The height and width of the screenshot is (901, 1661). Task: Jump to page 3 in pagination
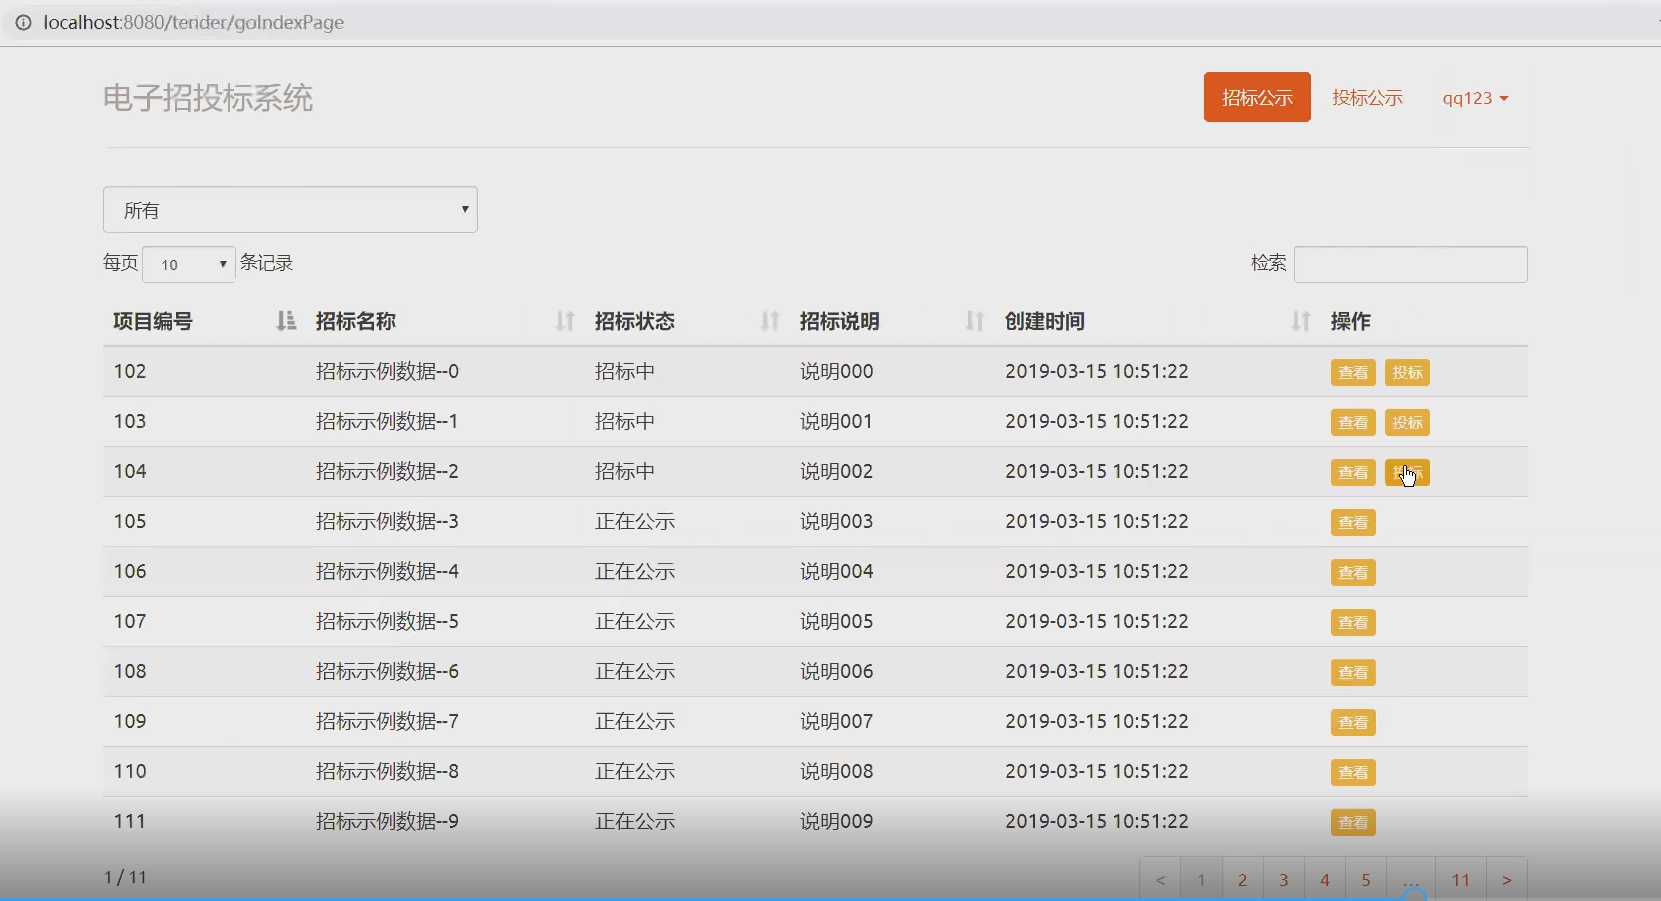click(1283, 880)
